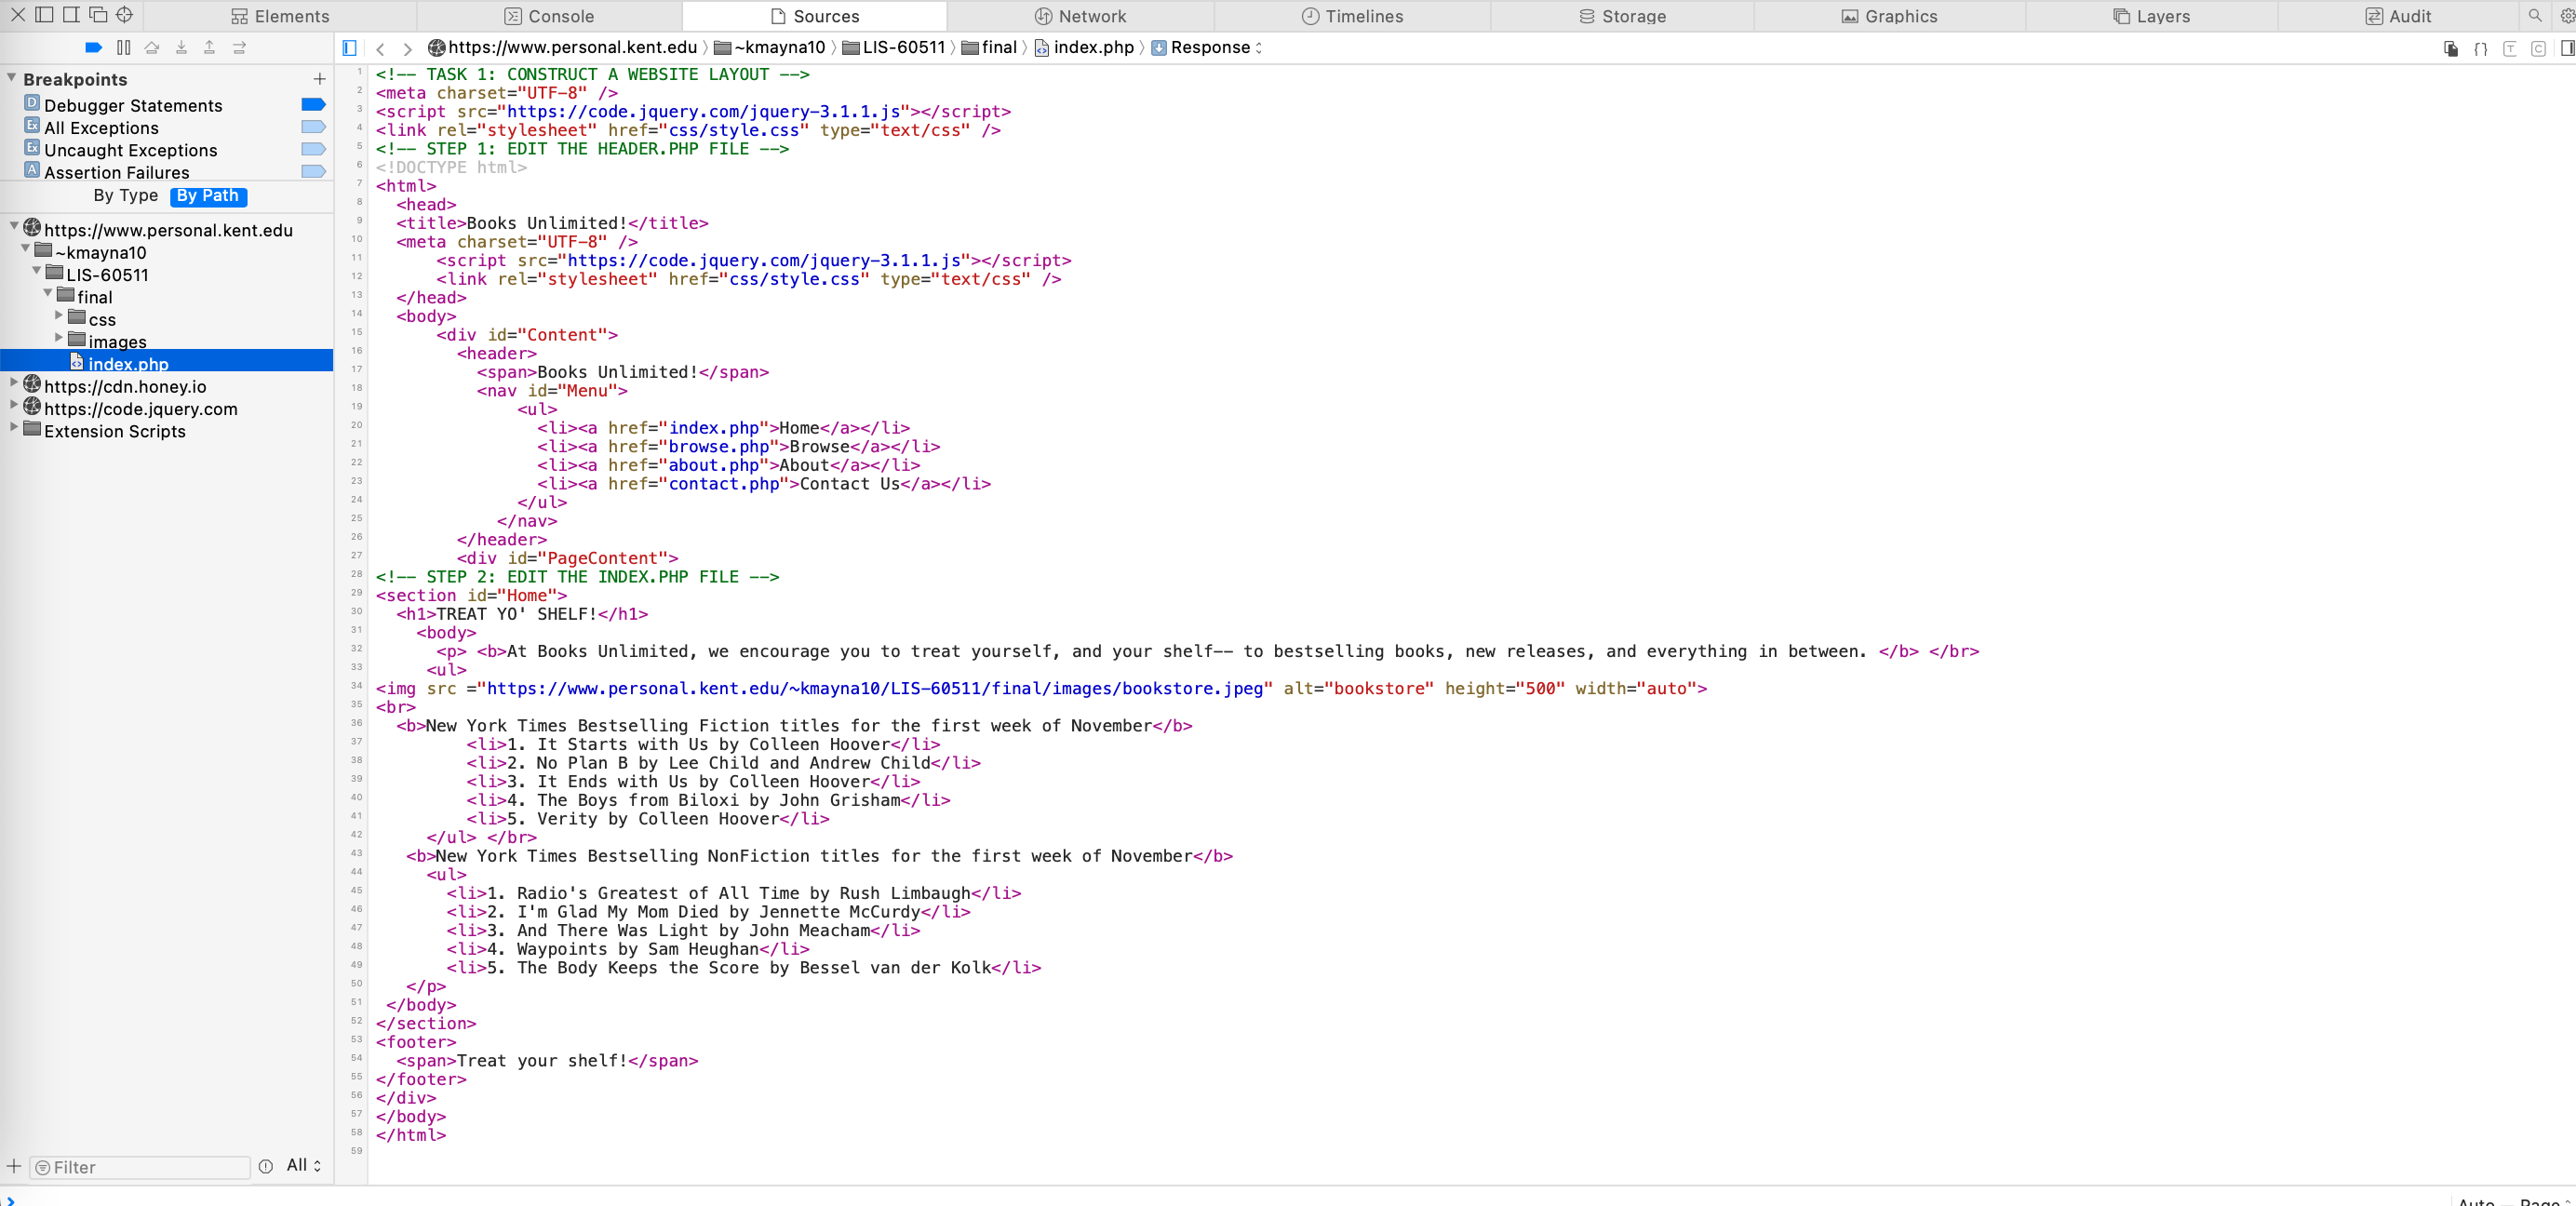This screenshot has width=2576, height=1206.
Task: Expand the https://cdn.honey.io resource group
Action: pos(13,383)
